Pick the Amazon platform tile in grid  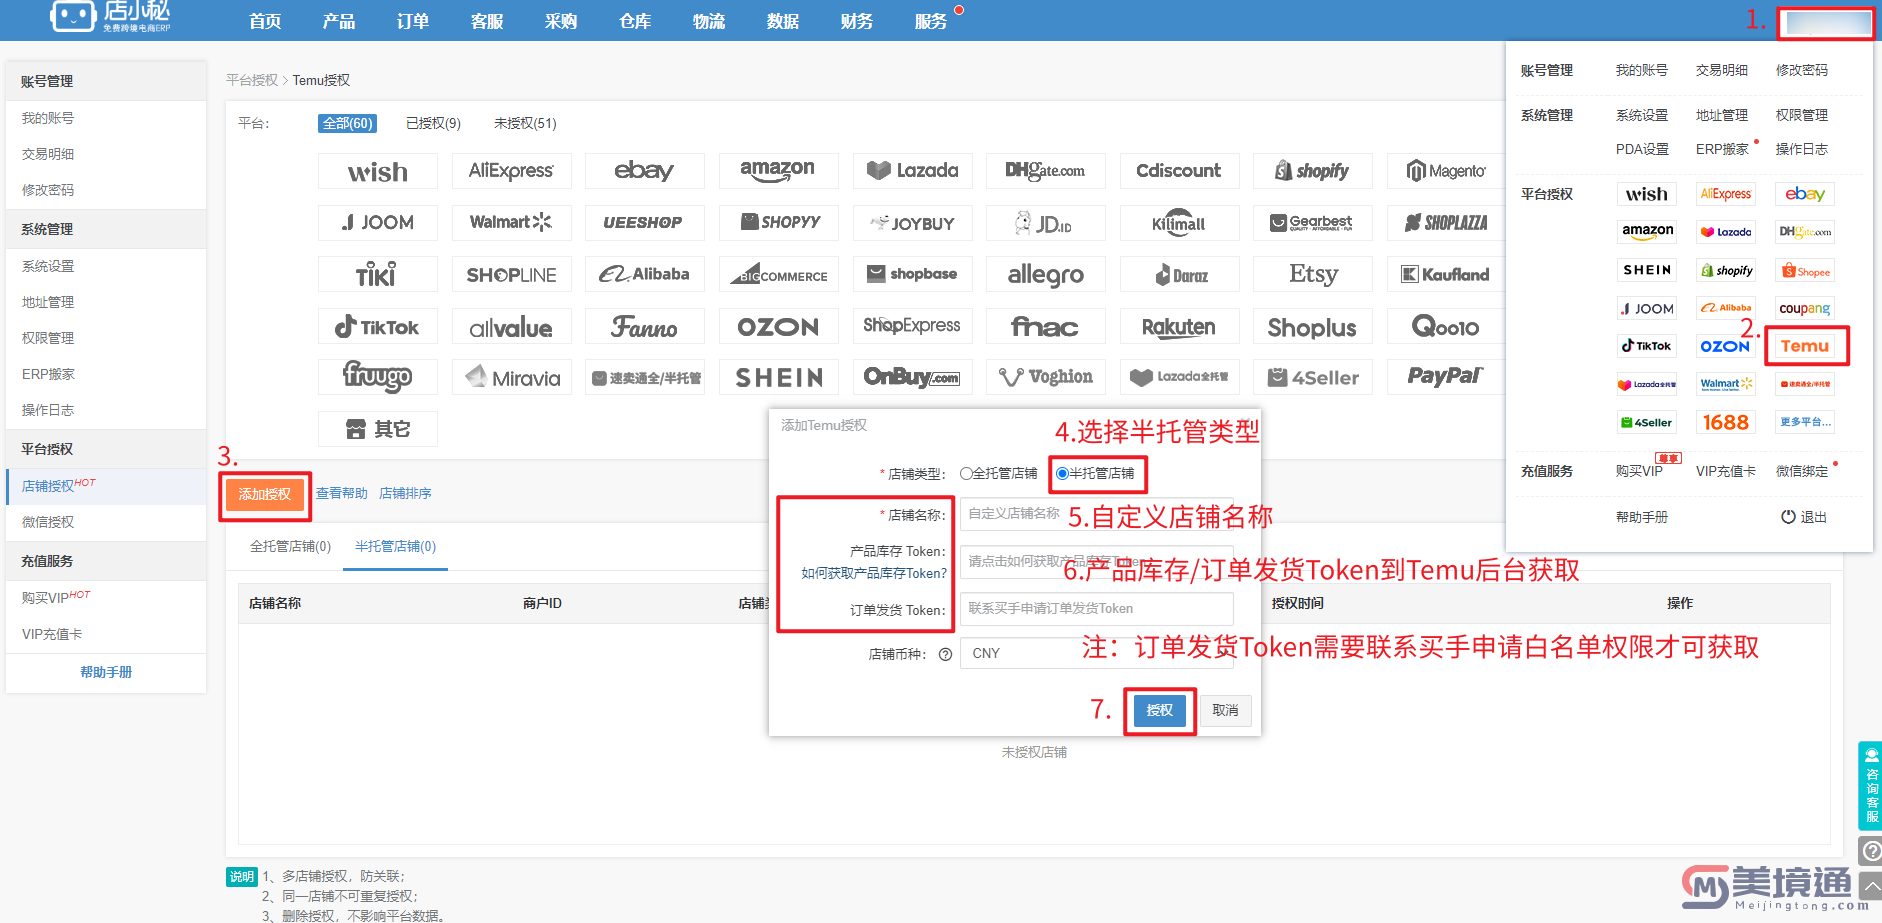[x=778, y=171]
